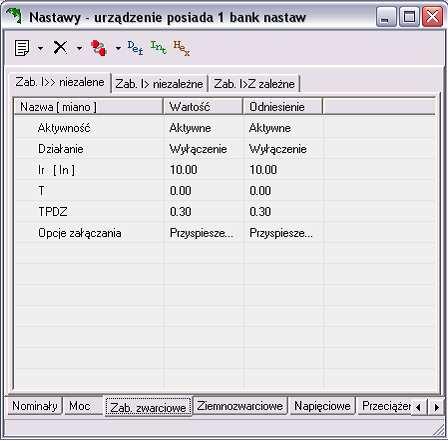This screenshot has height=441, width=448.
Task: Click Ir value 10.00 in Wartość column
Action: coord(184,170)
